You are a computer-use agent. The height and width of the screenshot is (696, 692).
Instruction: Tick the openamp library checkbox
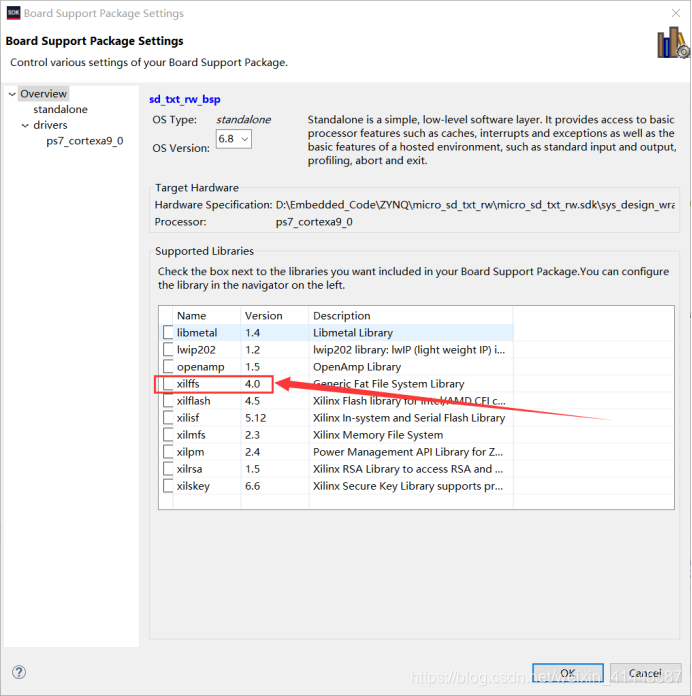pyautogui.click(x=168, y=367)
